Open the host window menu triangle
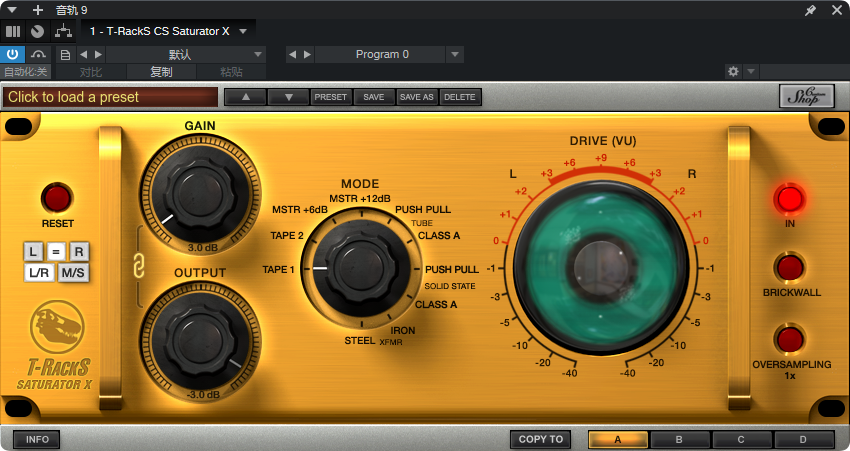850x451 pixels. tap(12, 10)
